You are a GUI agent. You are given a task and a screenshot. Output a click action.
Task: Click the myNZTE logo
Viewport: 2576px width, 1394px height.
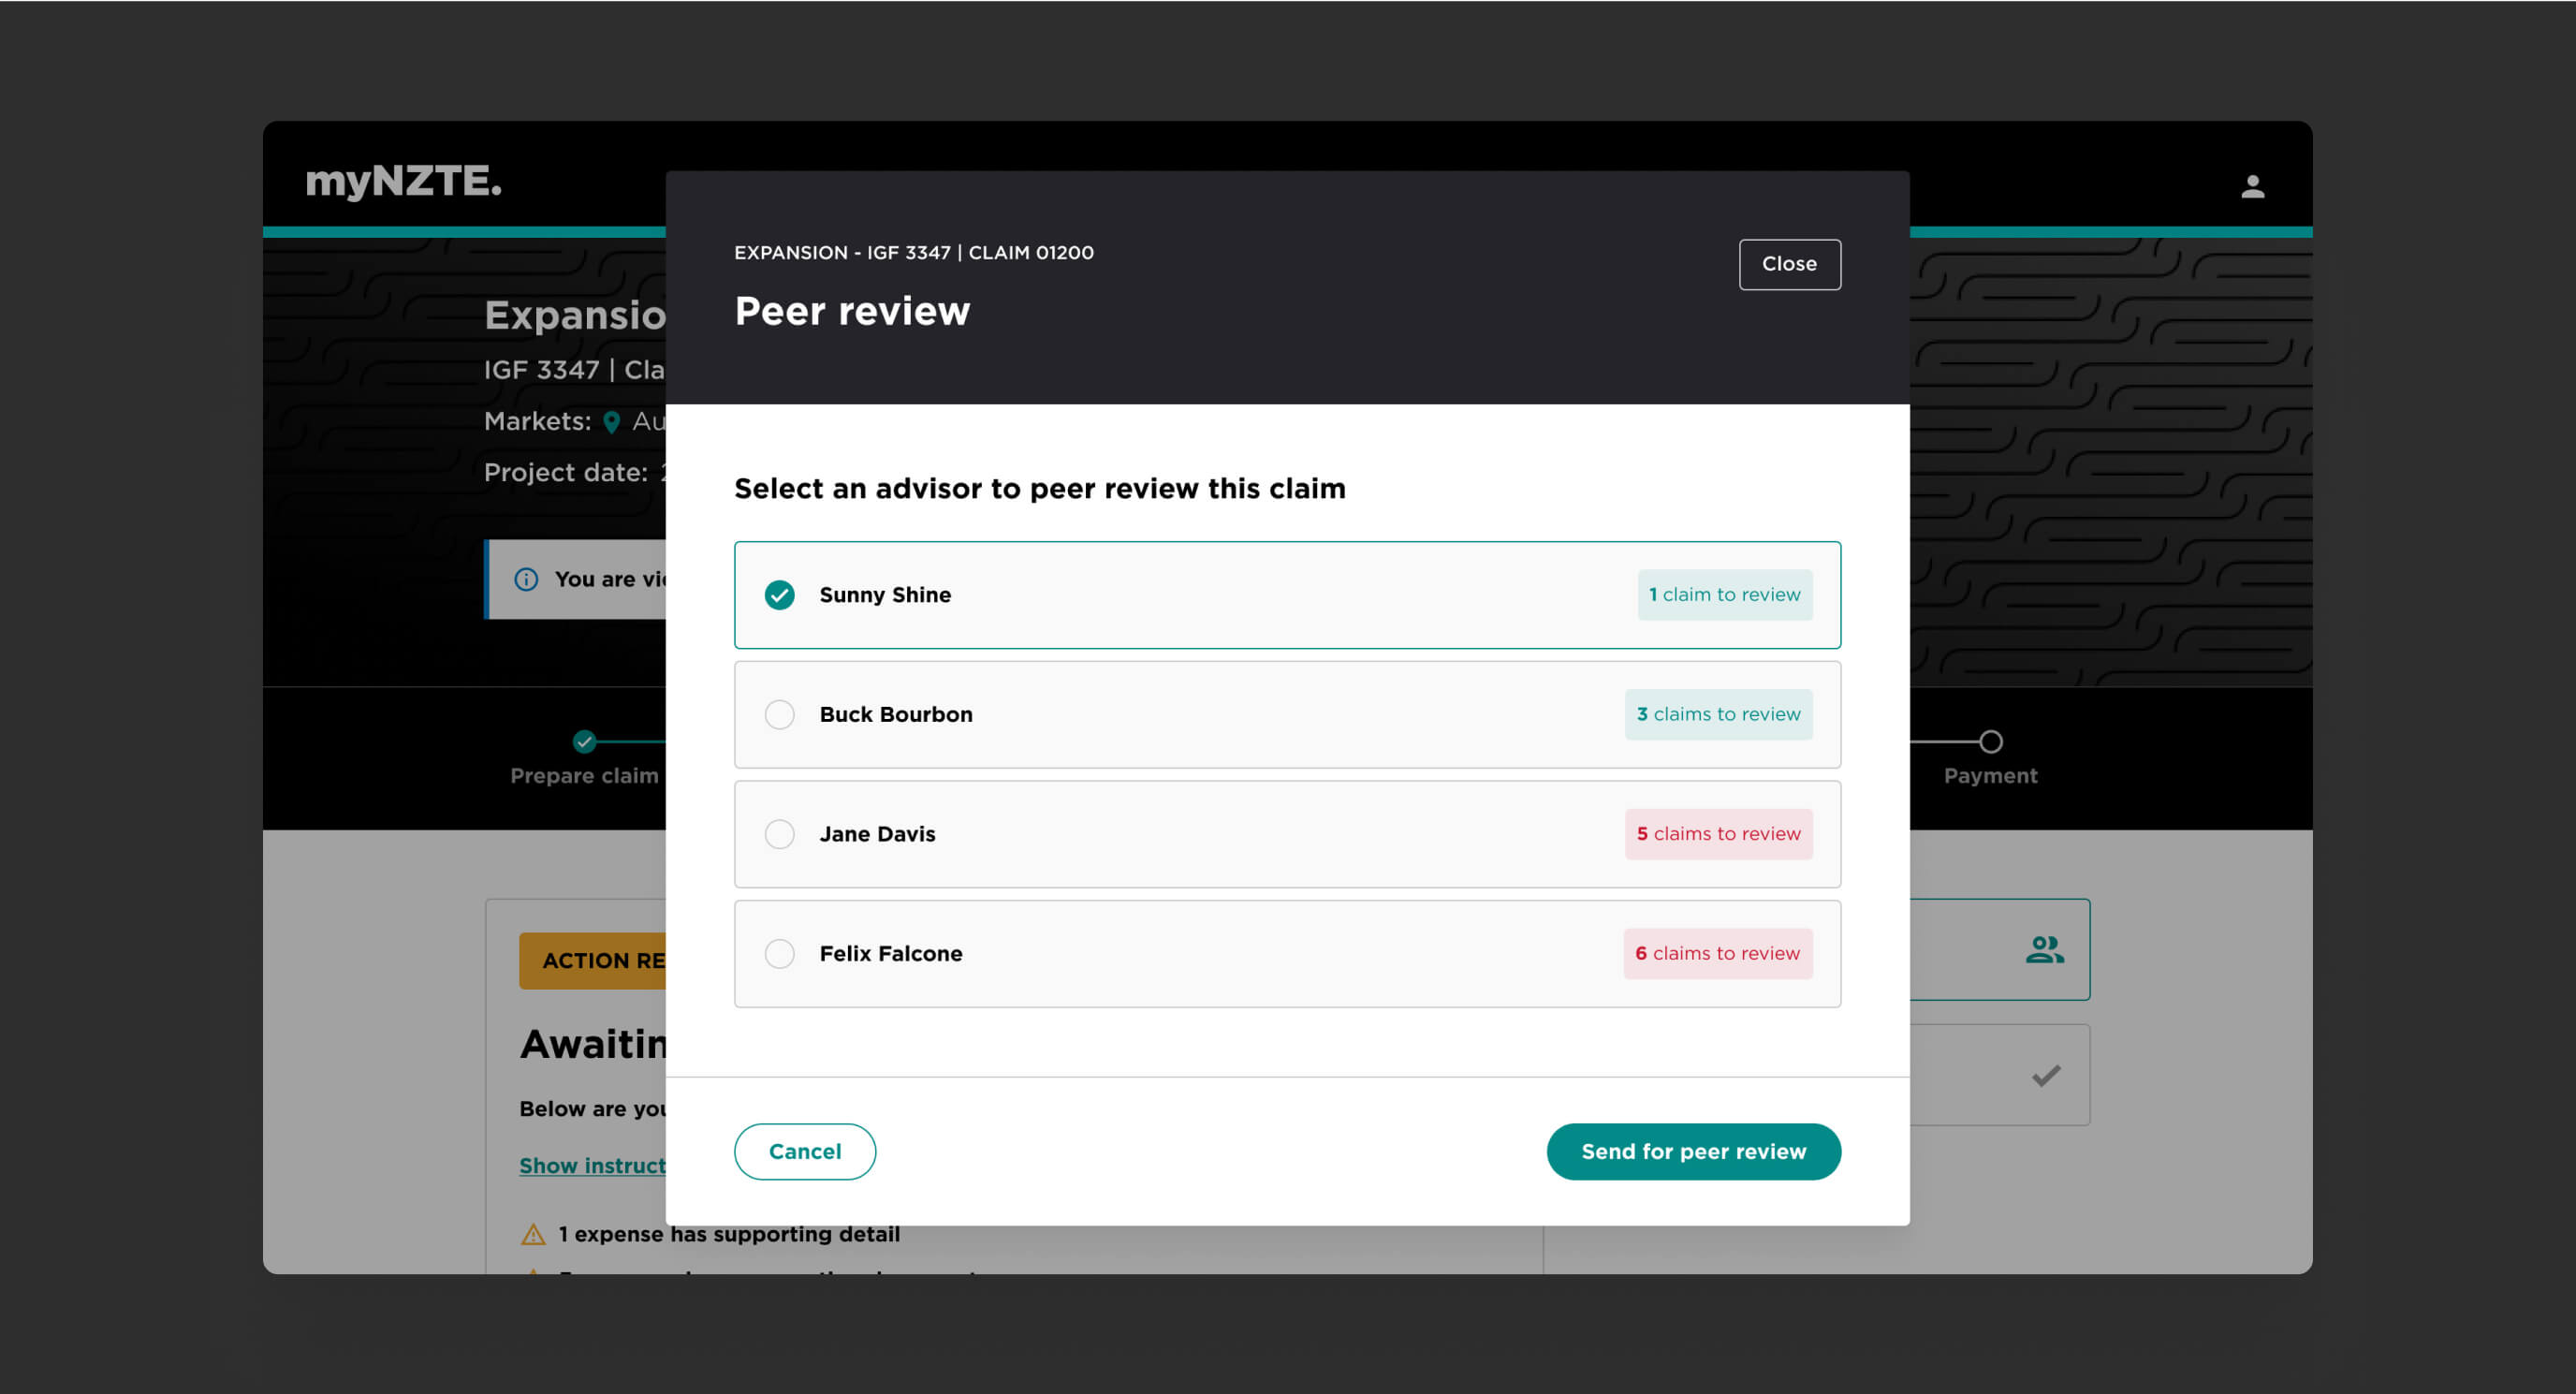(403, 181)
